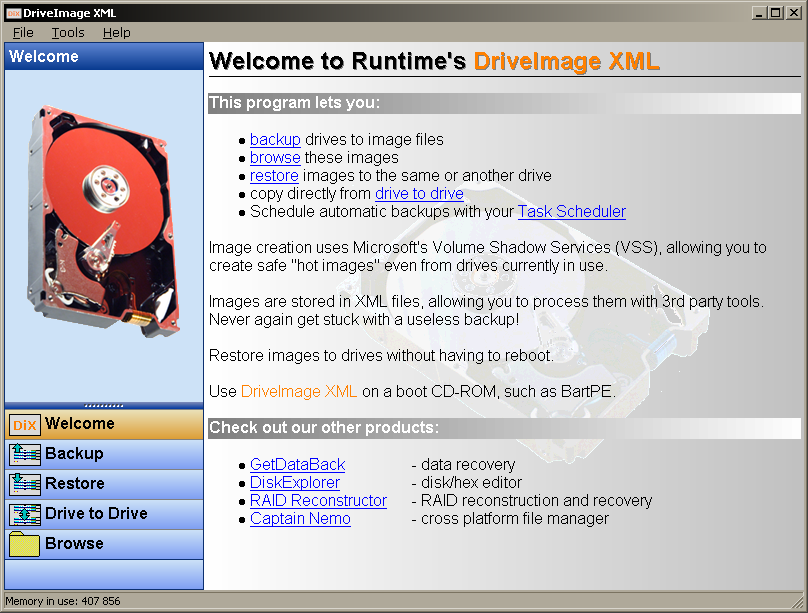Maximize the DriveImage XML window
808x613 pixels.
point(775,13)
